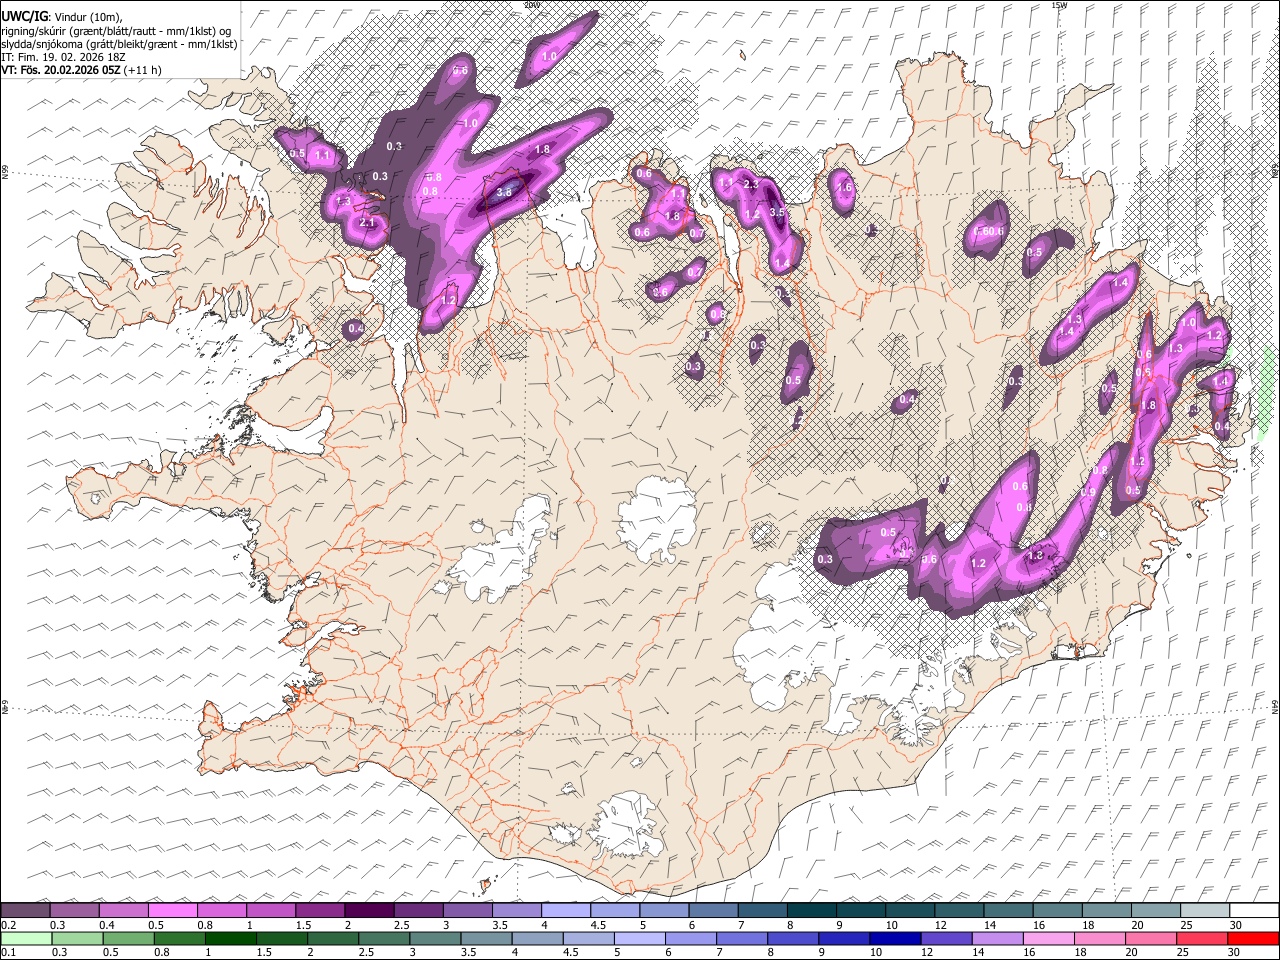Select the 2.3 precipitation value label
This screenshot has width=1280, height=960.
click(x=752, y=185)
